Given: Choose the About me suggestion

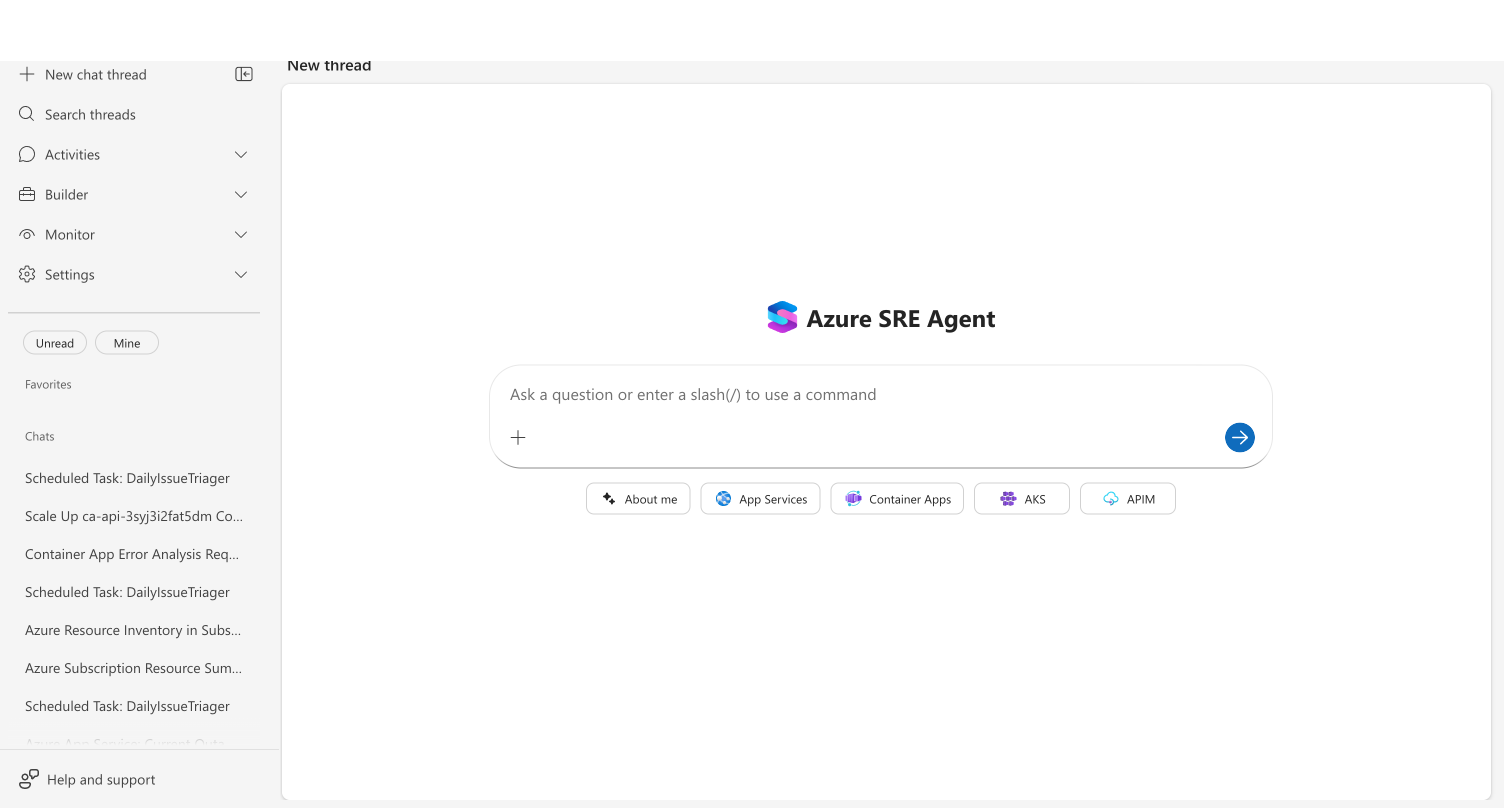Looking at the screenshot, I should point(638,499).
